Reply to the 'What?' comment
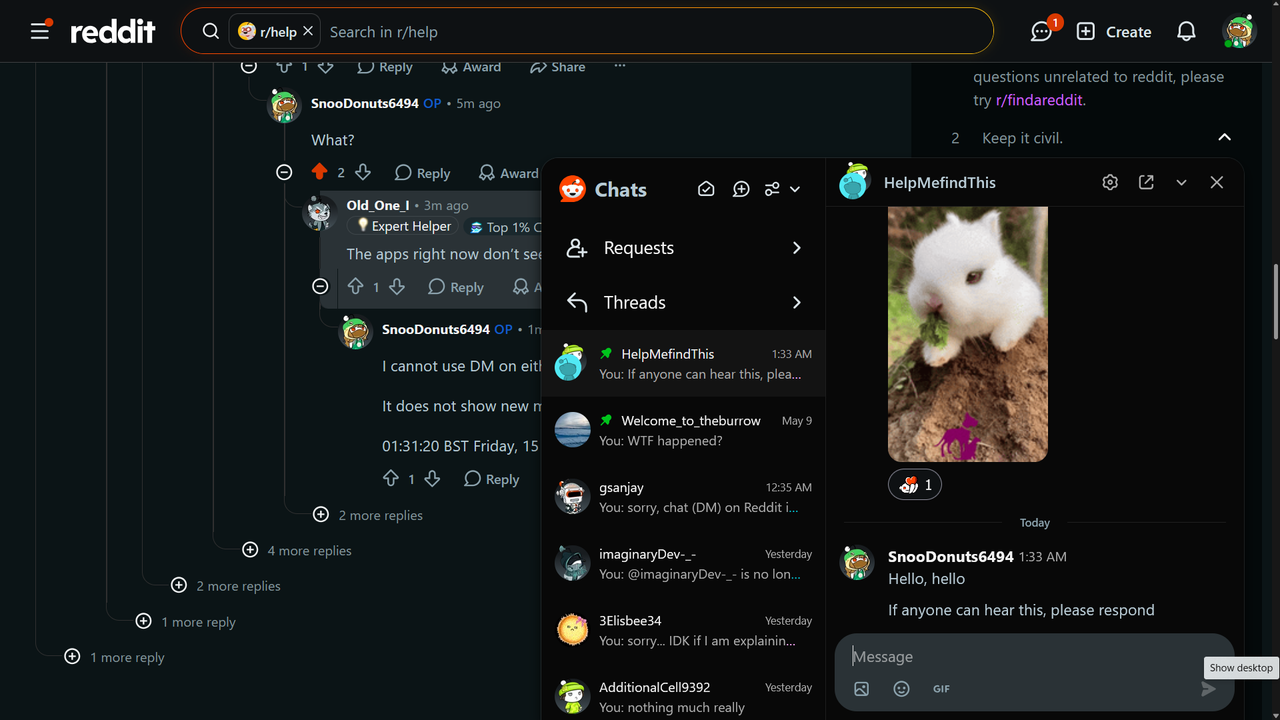The image size is (1280, 720). (422, 173)
